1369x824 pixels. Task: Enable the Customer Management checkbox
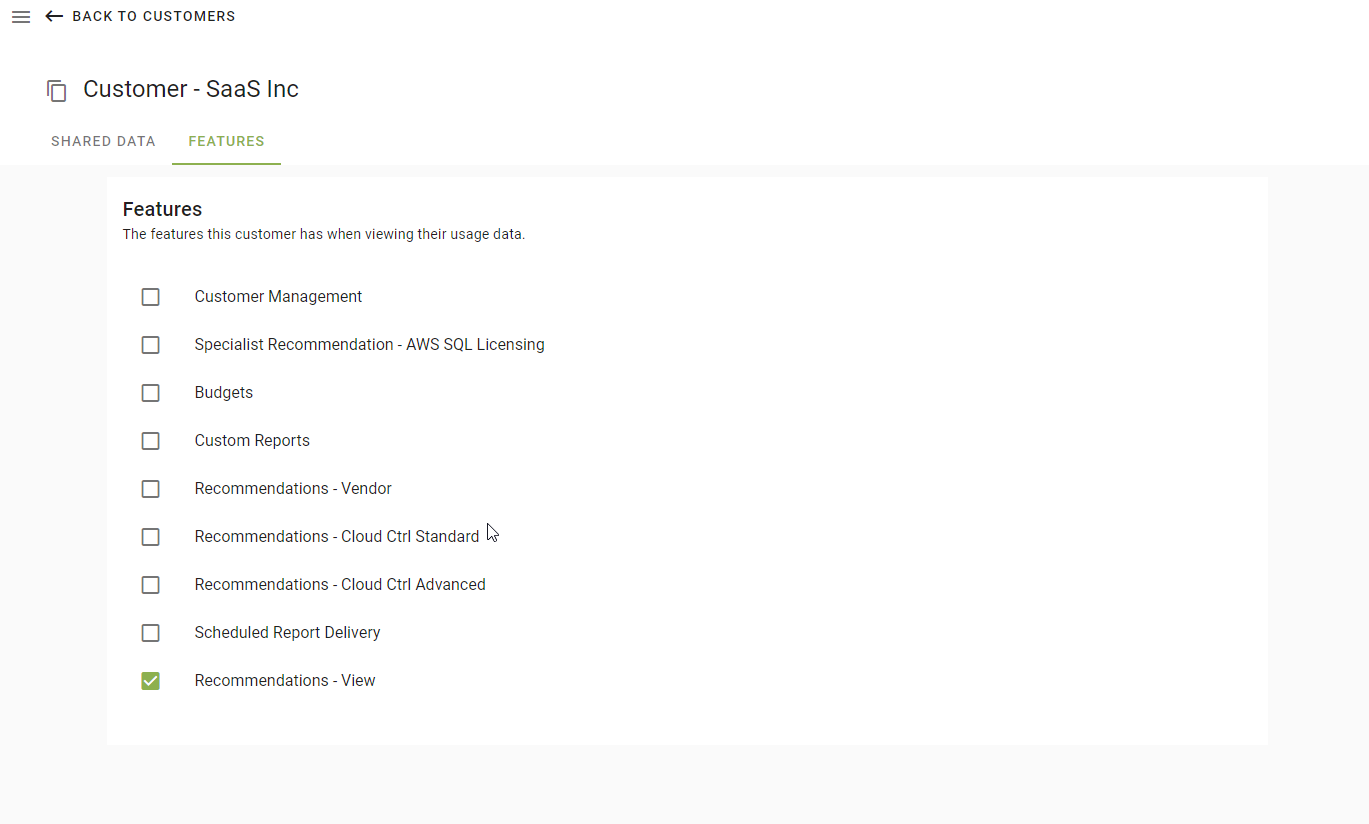point(150,297)
